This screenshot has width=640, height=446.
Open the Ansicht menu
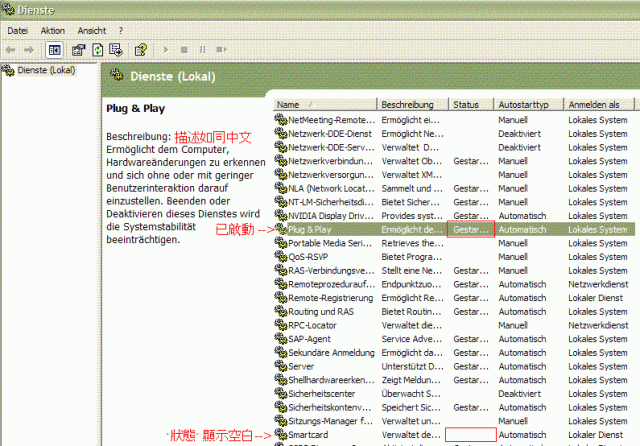[92, 31]
